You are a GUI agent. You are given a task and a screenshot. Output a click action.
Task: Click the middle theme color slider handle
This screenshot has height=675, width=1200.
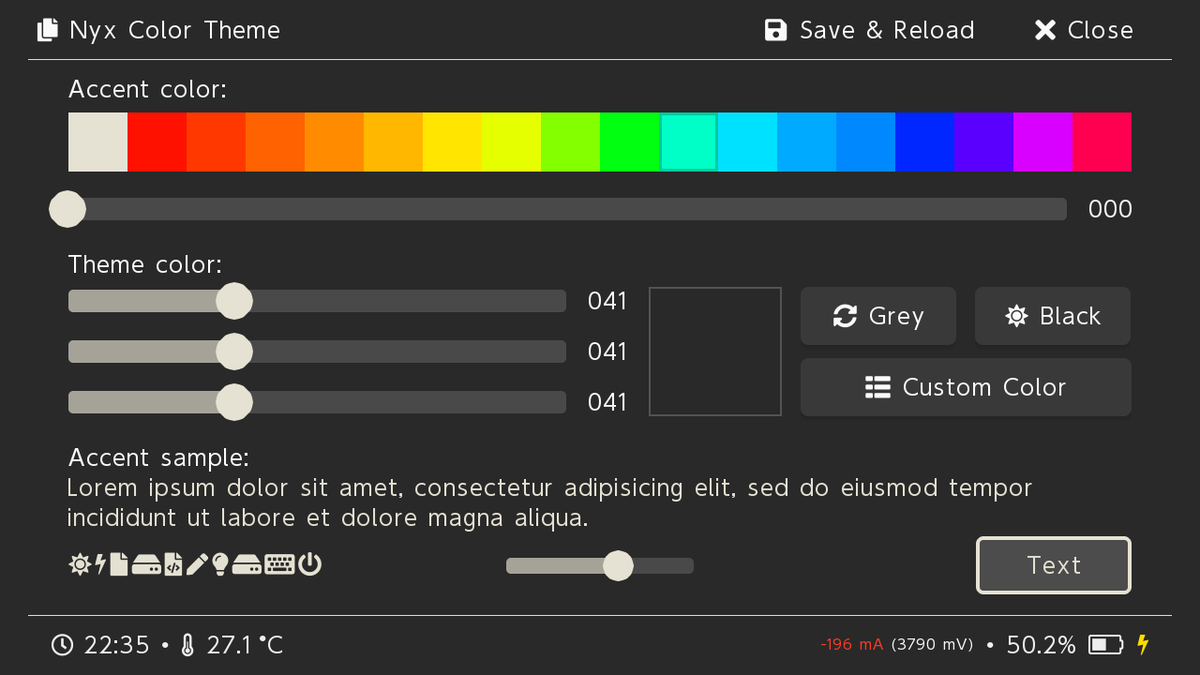coord(234,351)
